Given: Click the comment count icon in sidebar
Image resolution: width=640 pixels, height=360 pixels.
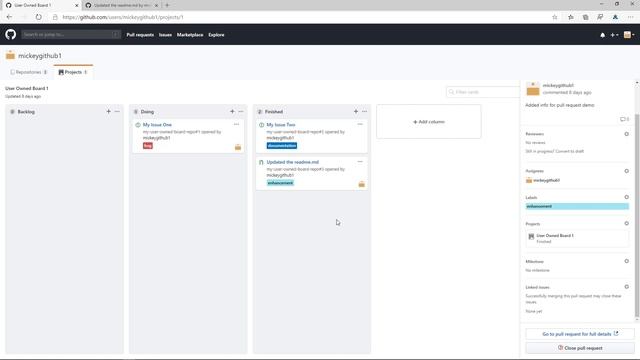Looking at the screenshot, I should [624, 119].
